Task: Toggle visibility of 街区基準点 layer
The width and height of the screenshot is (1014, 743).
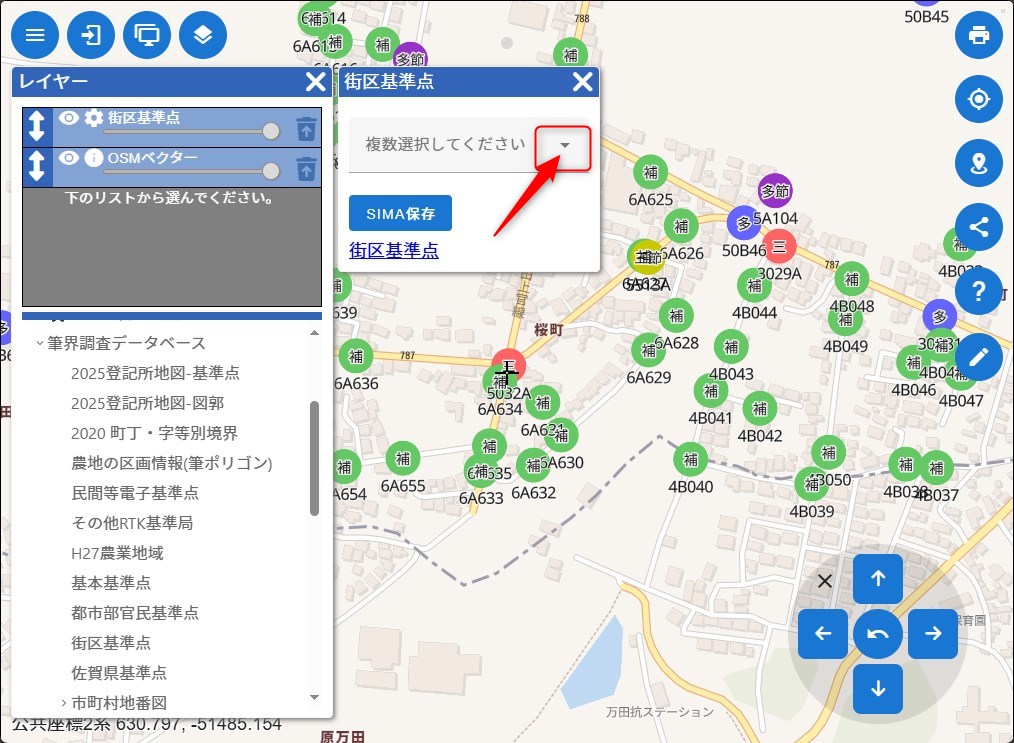Action: [68, 118]
